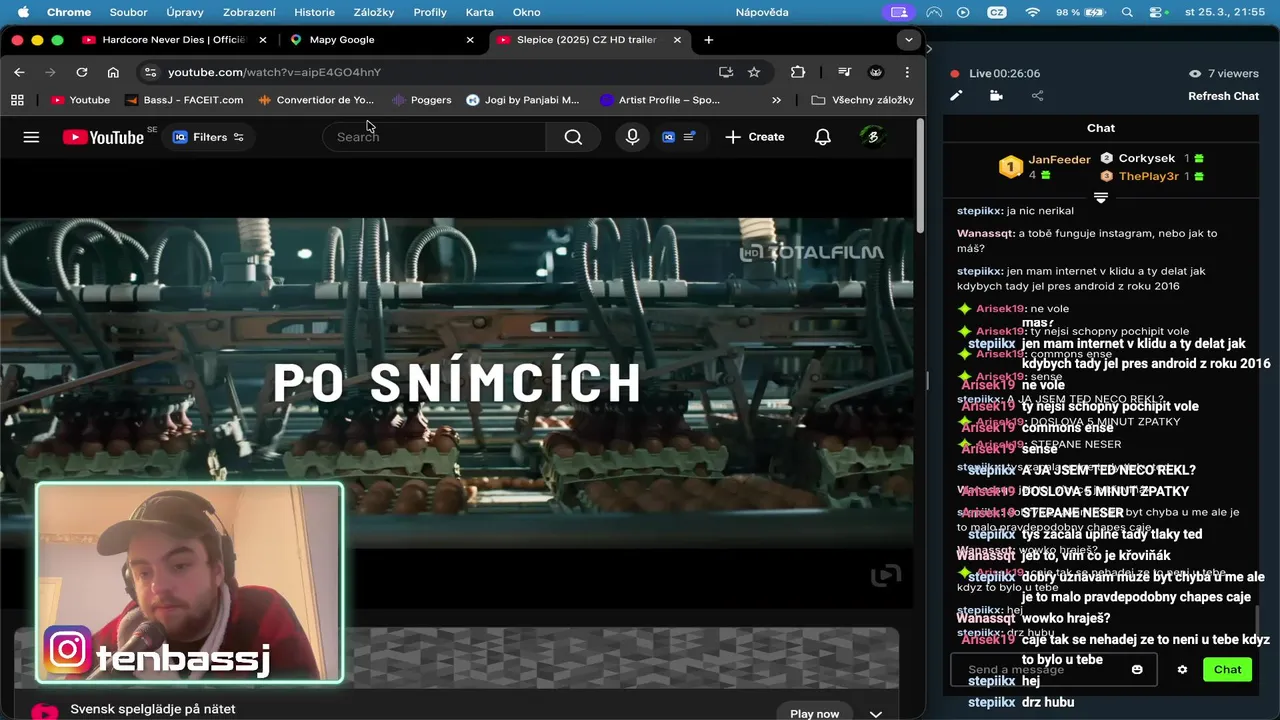Viewport: 1280px width, 720px height.
Task: Open the Chrome extensions puzzle icon
Action: coord(797,72)
